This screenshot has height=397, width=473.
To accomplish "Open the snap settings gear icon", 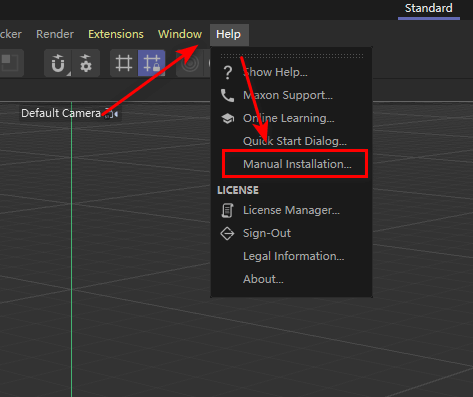I will (x=86, y=63).
